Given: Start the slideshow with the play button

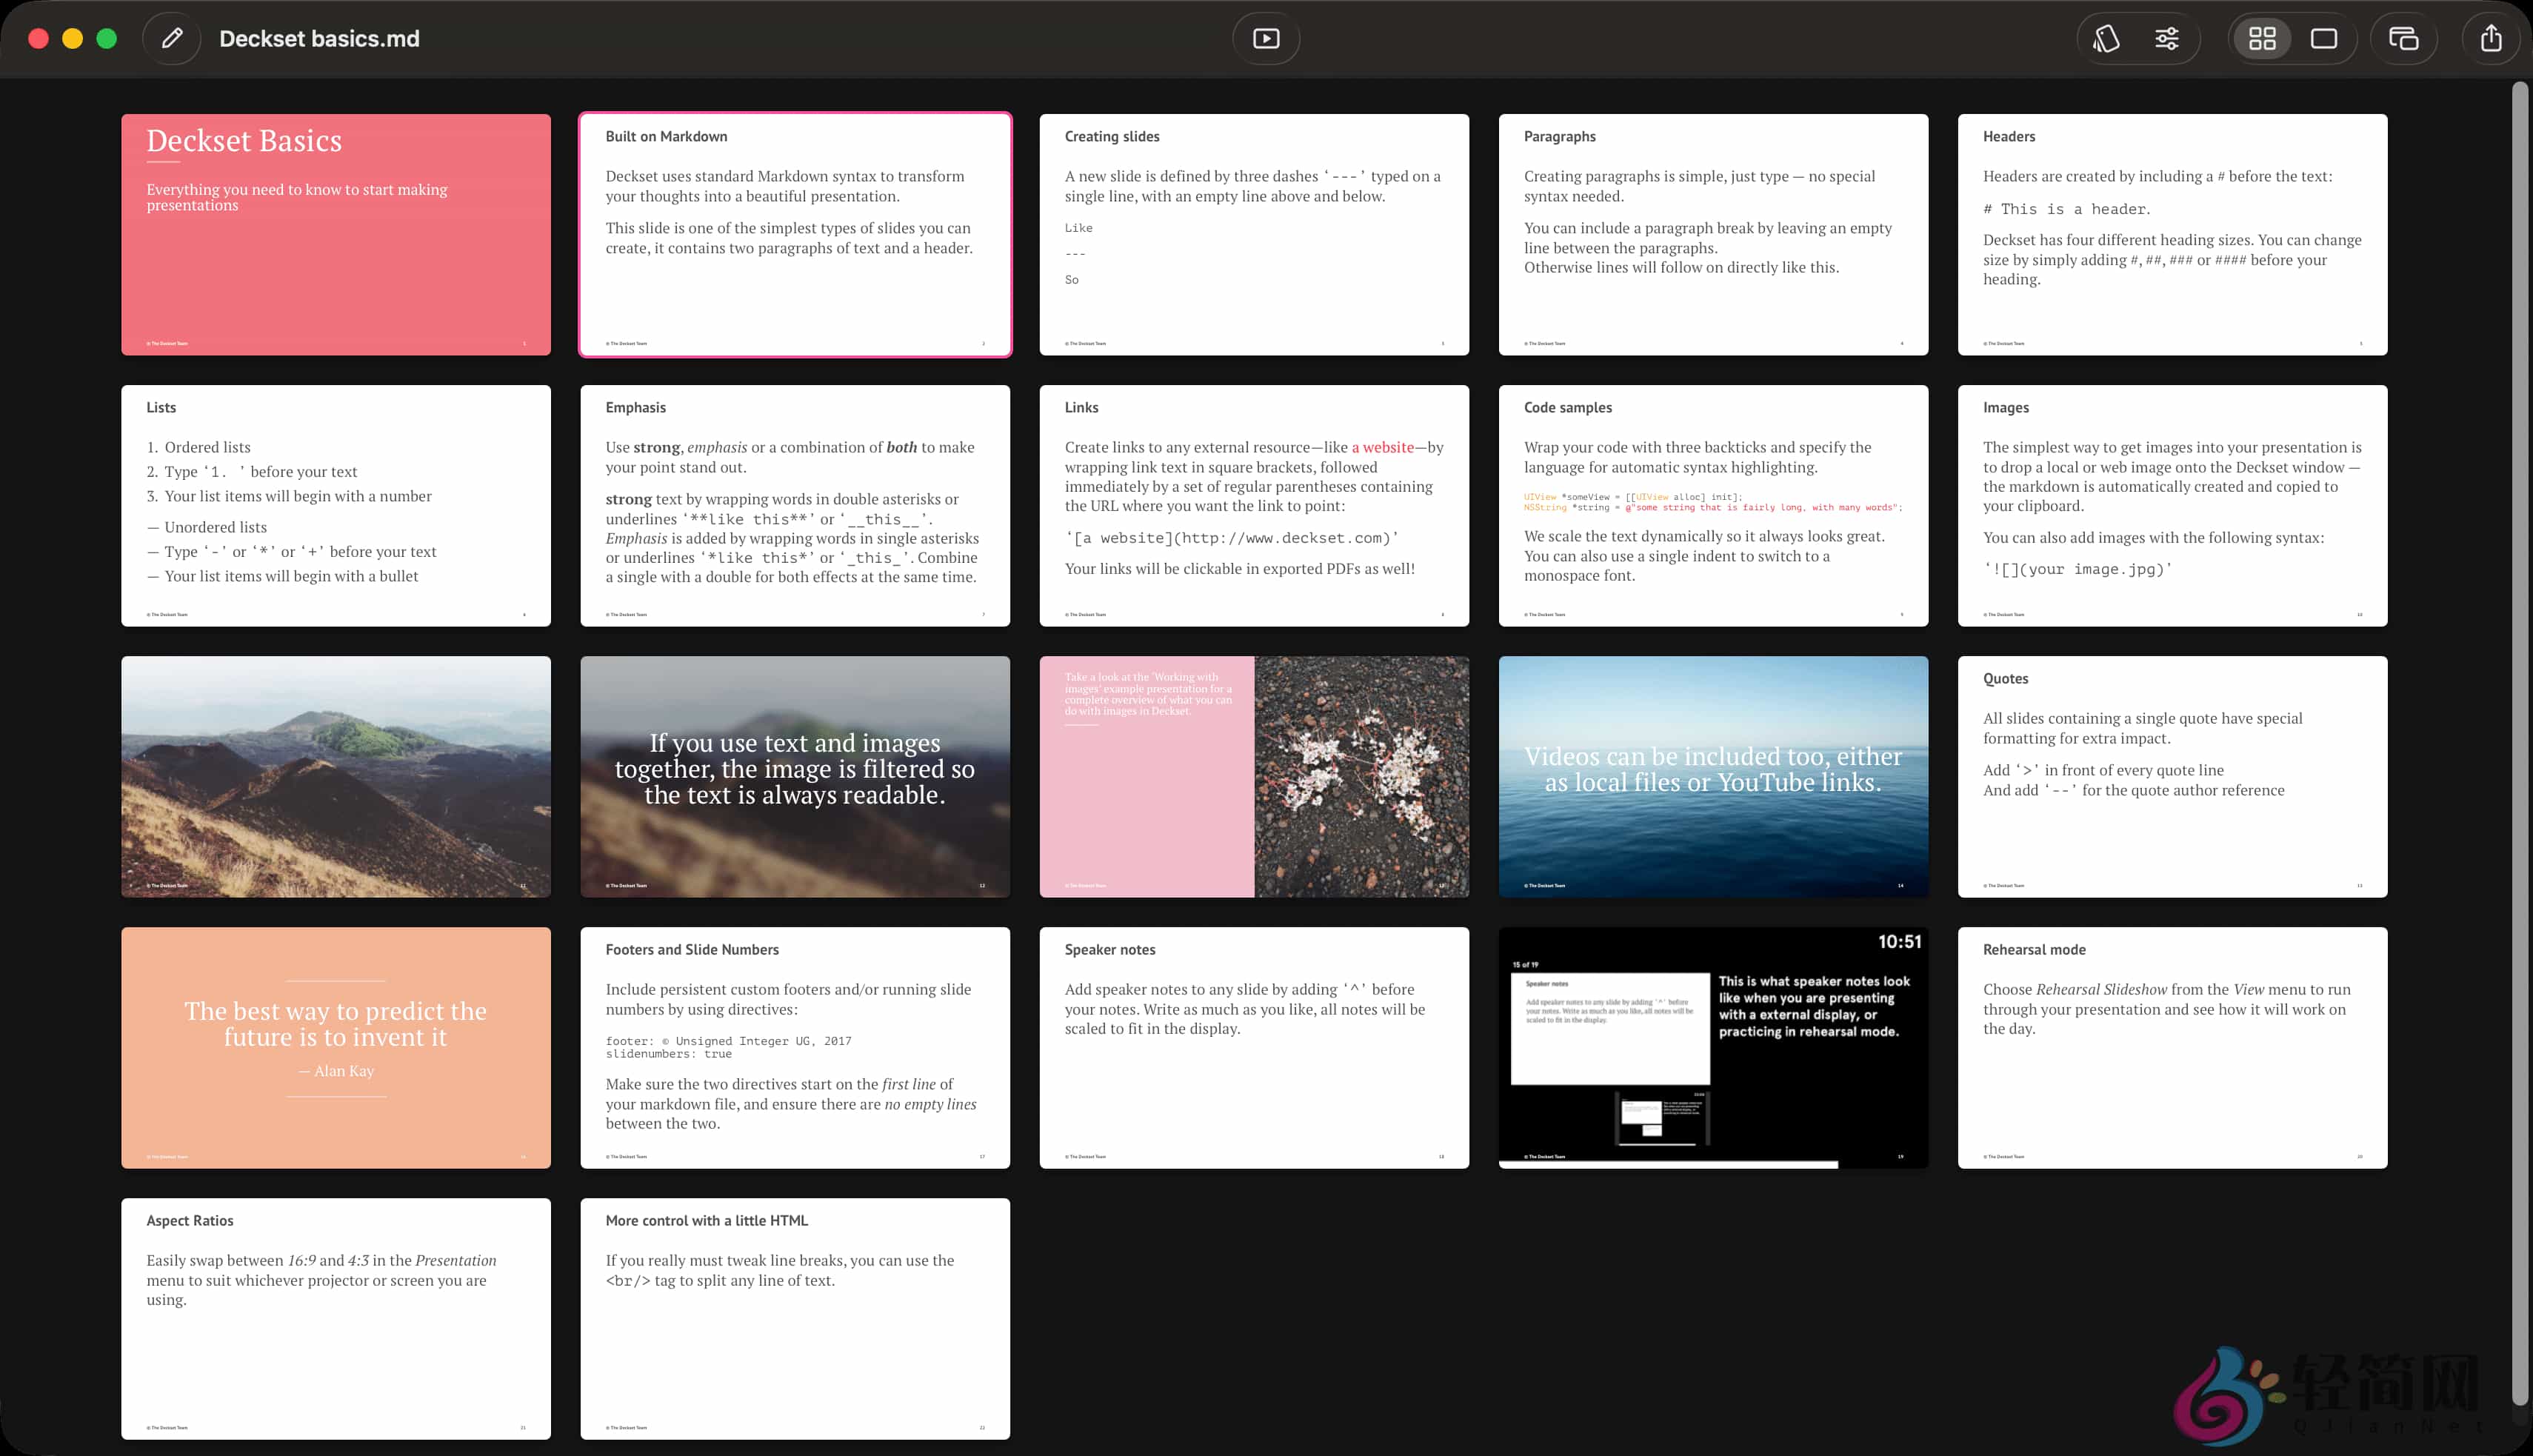Looking at the screenshot, I should 1265,38.
